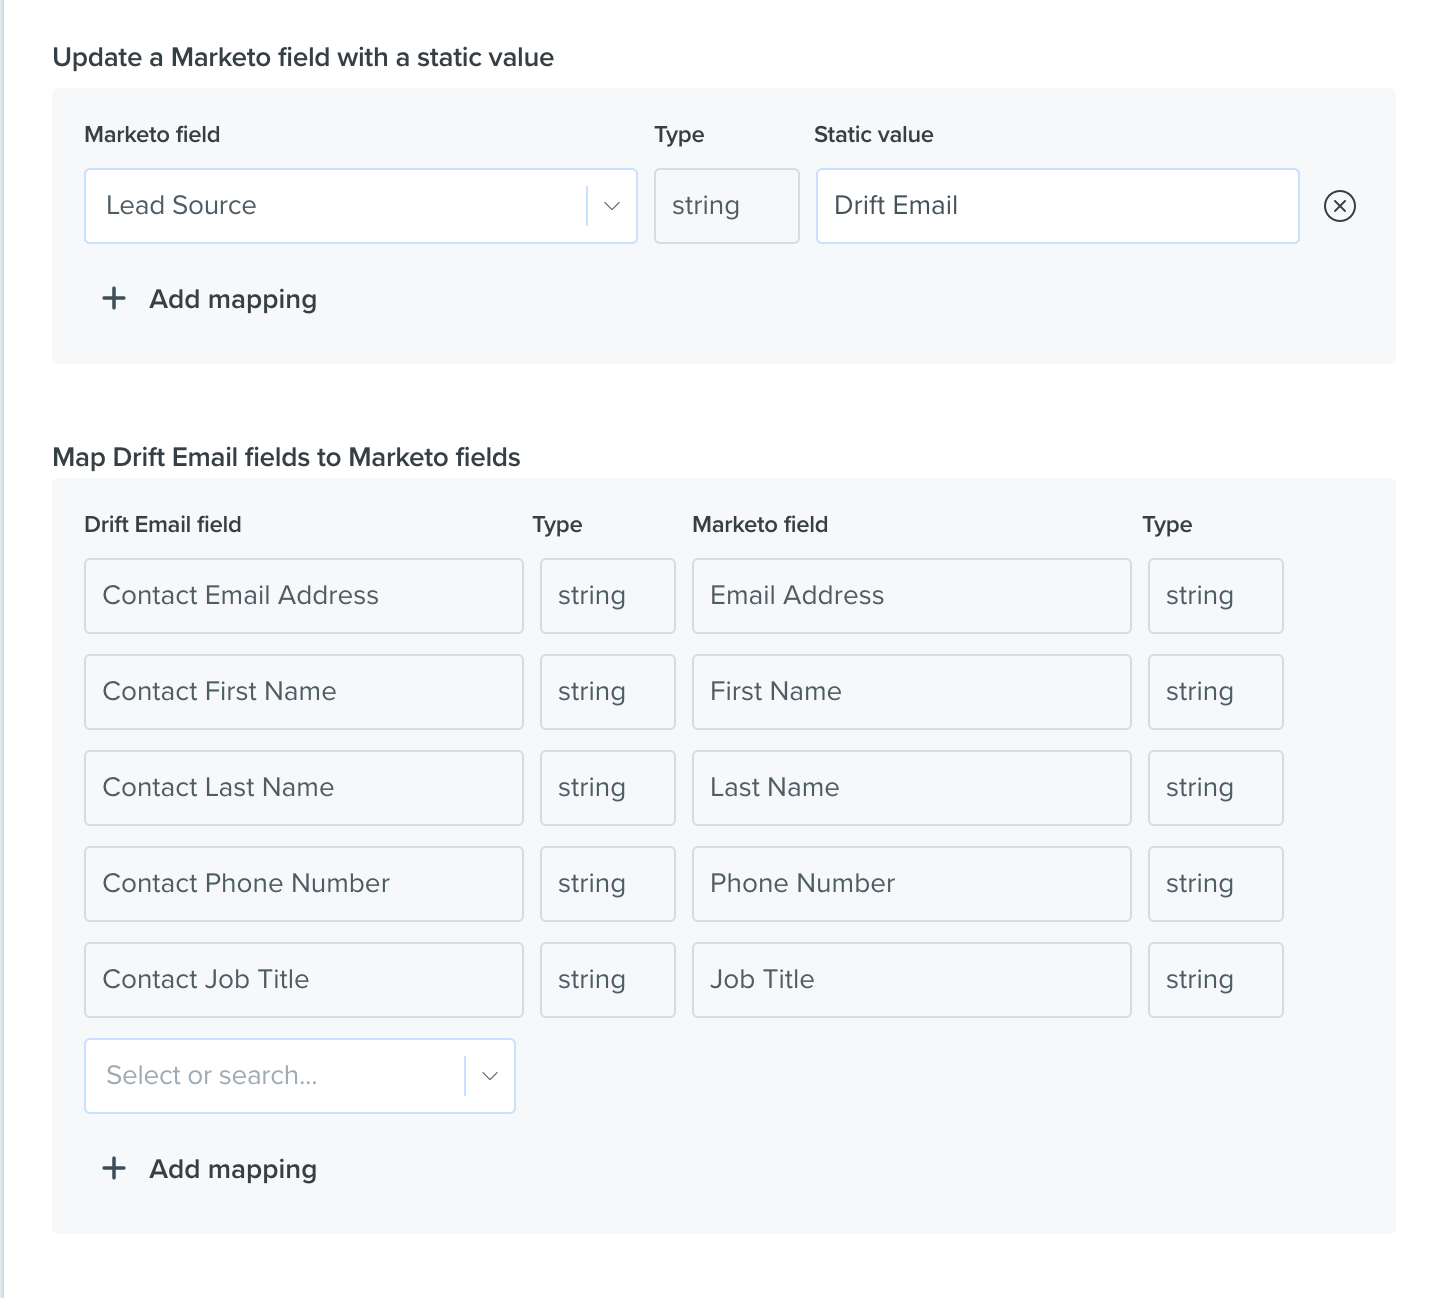The height and width of the screenshot is (1298, 1444).
Task: Click the Email Address Marketo field
Action: 911,596
